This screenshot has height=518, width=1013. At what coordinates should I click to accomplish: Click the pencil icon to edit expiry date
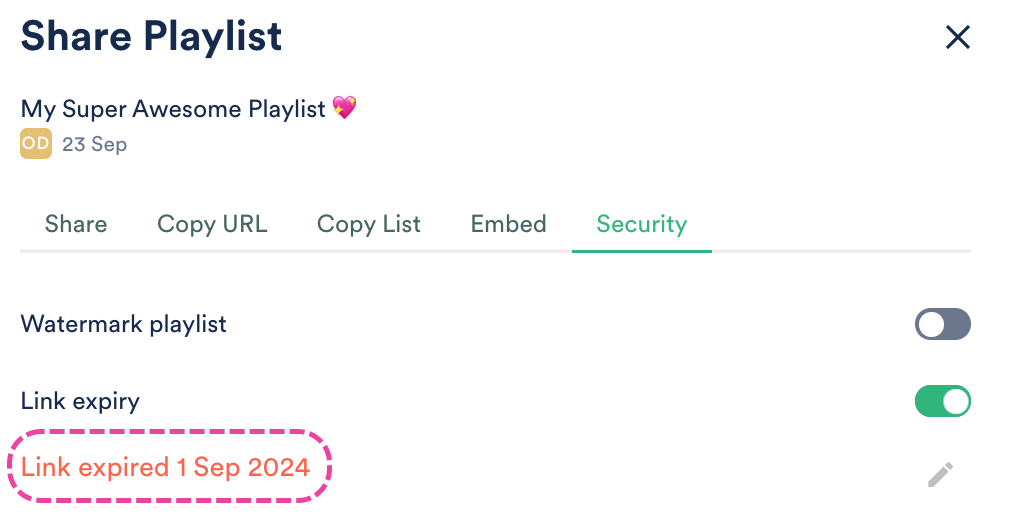(940, 474)
